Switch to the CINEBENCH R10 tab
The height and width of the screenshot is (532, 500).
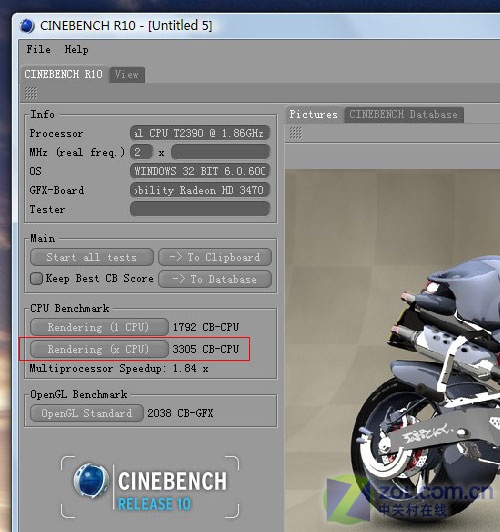64,74
